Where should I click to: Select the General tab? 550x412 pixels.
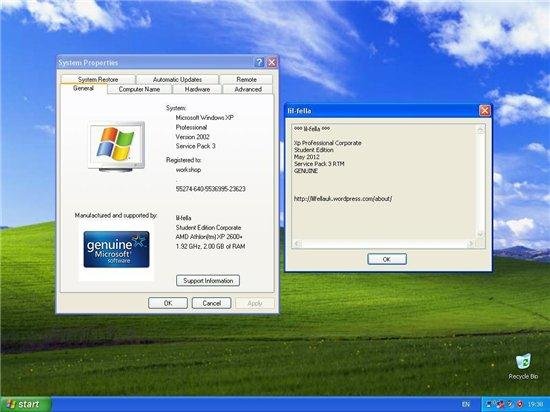[x=83, y=88]
